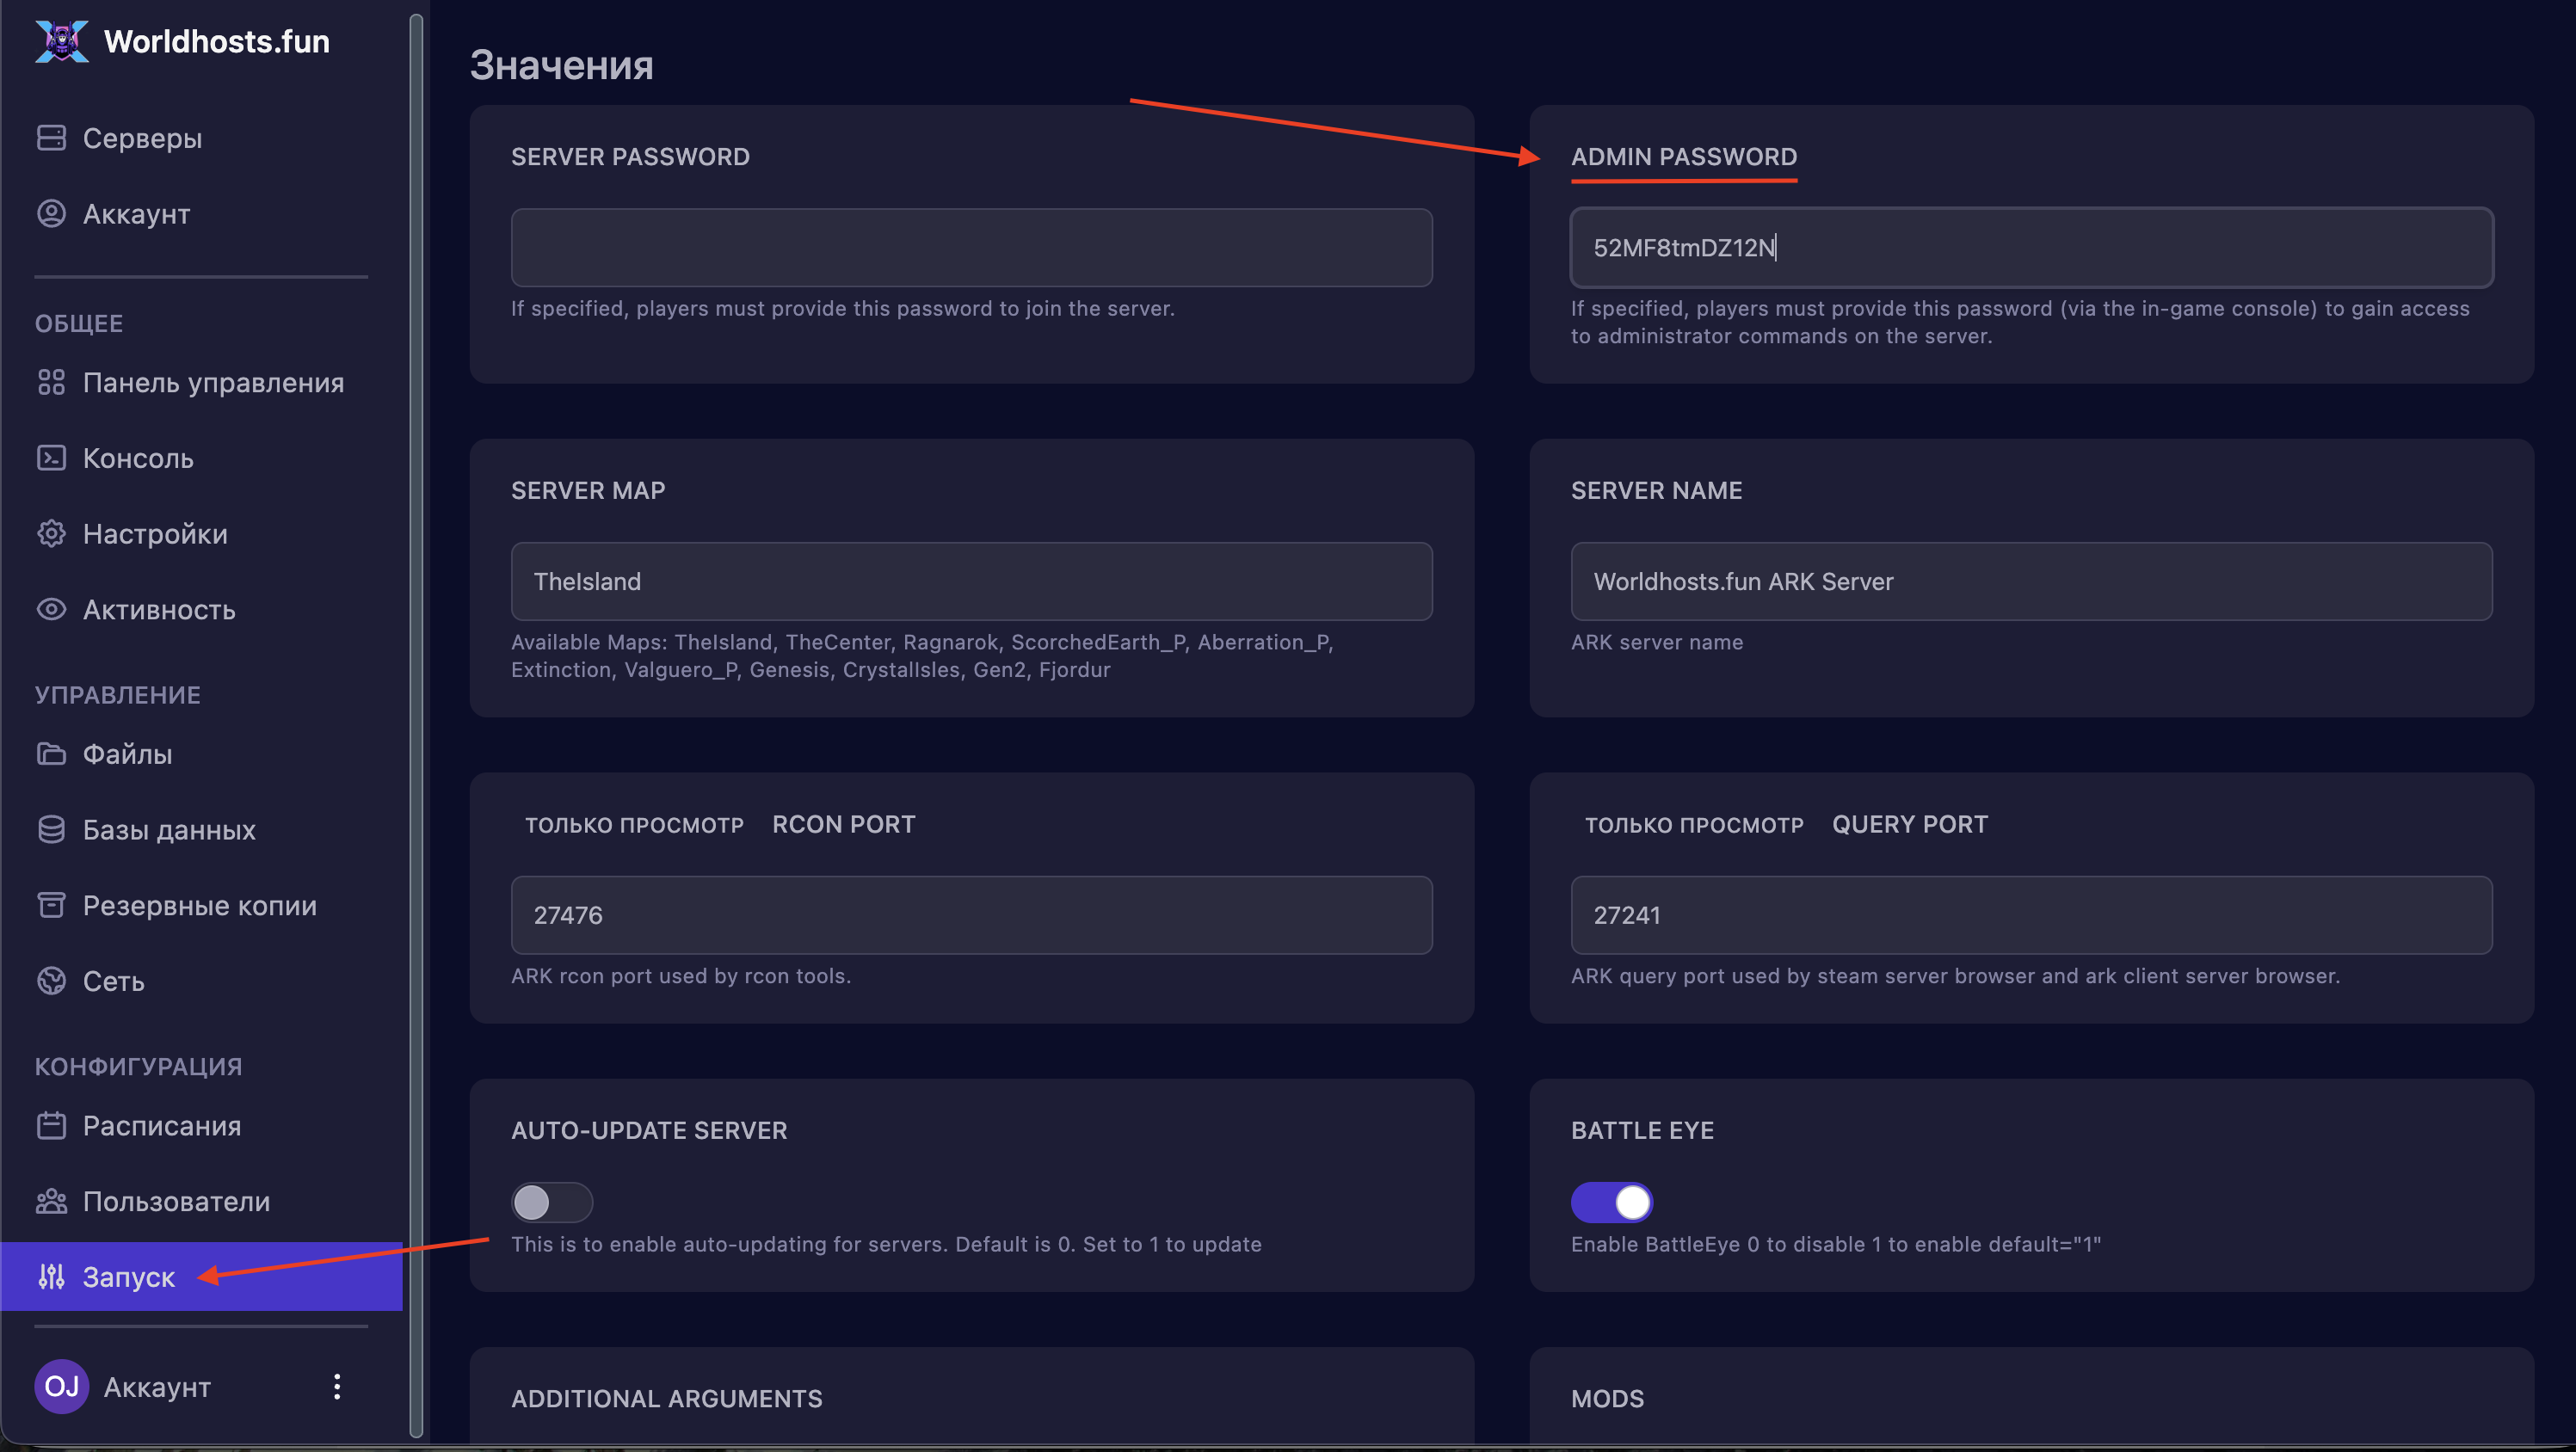Enable the Auto-Update Server toggle
The image size is (2576, 1452).
point(552,1202)
